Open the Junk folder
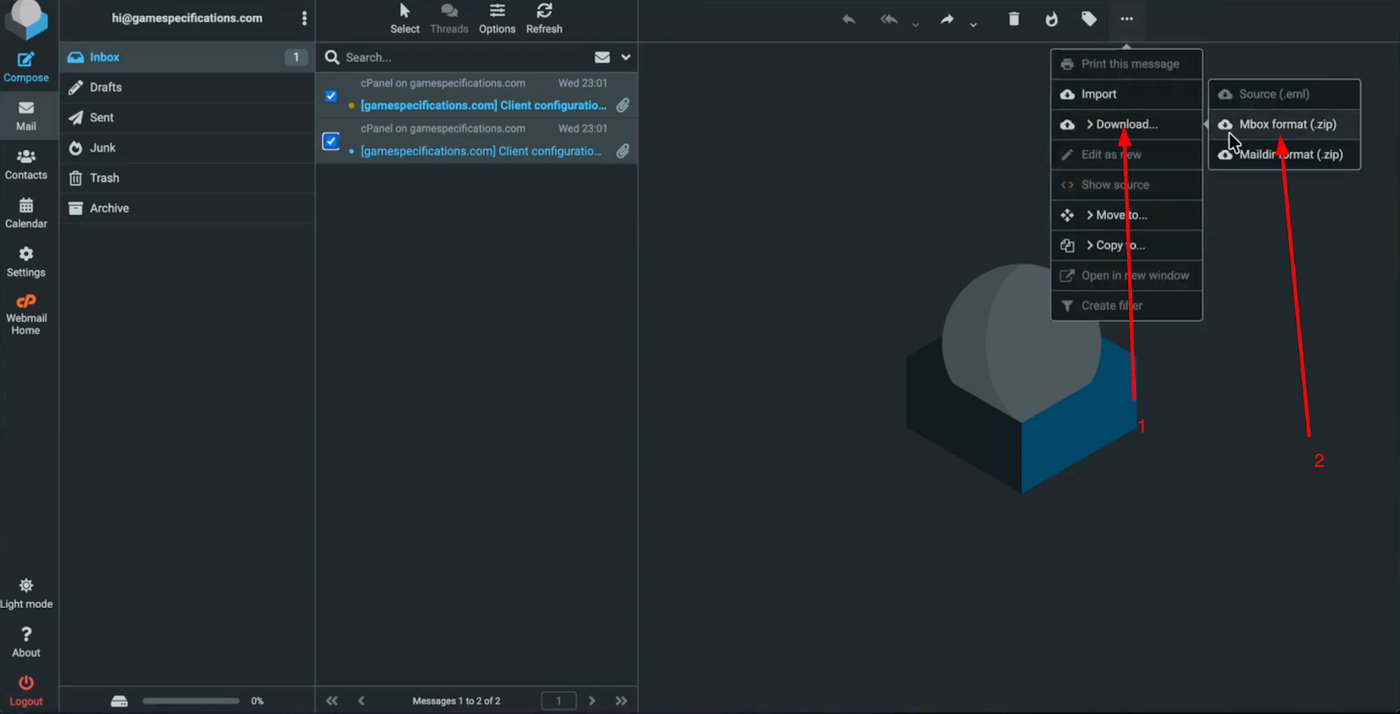Image resolution: width=1400 pixels, height=714 pixels. [x=102, y=148]
